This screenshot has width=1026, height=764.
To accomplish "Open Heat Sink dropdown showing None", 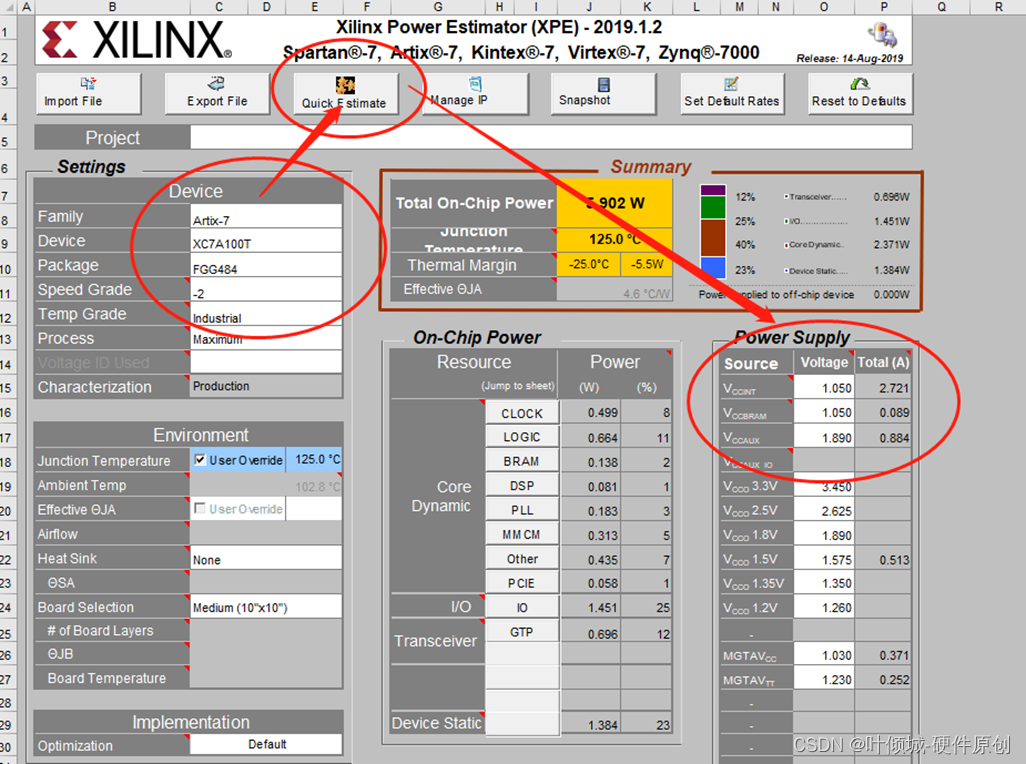I will point(266,558).
